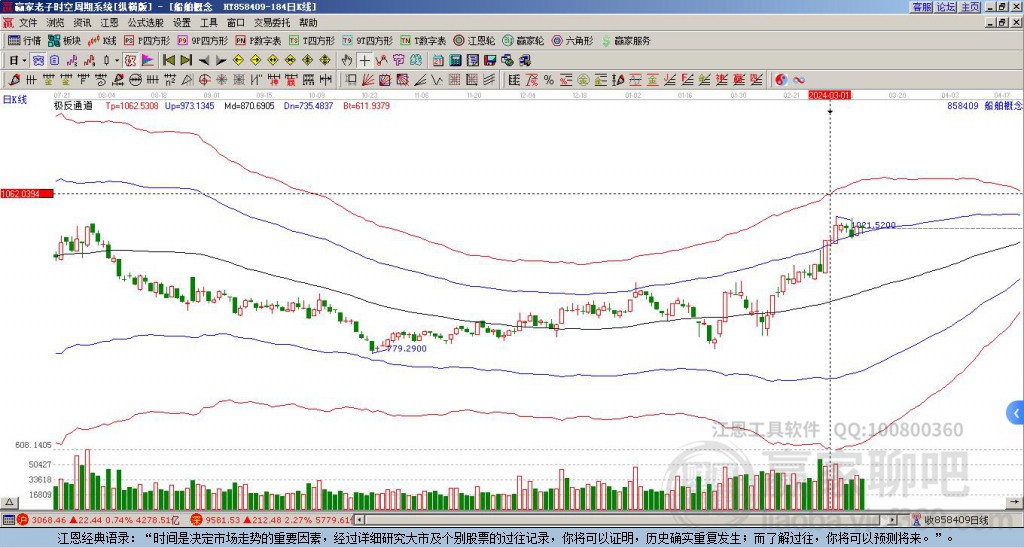The width and height of the screenshot is (1024, 548).
Task: Click the scrollbar left arrow
Action: (360, 520)
